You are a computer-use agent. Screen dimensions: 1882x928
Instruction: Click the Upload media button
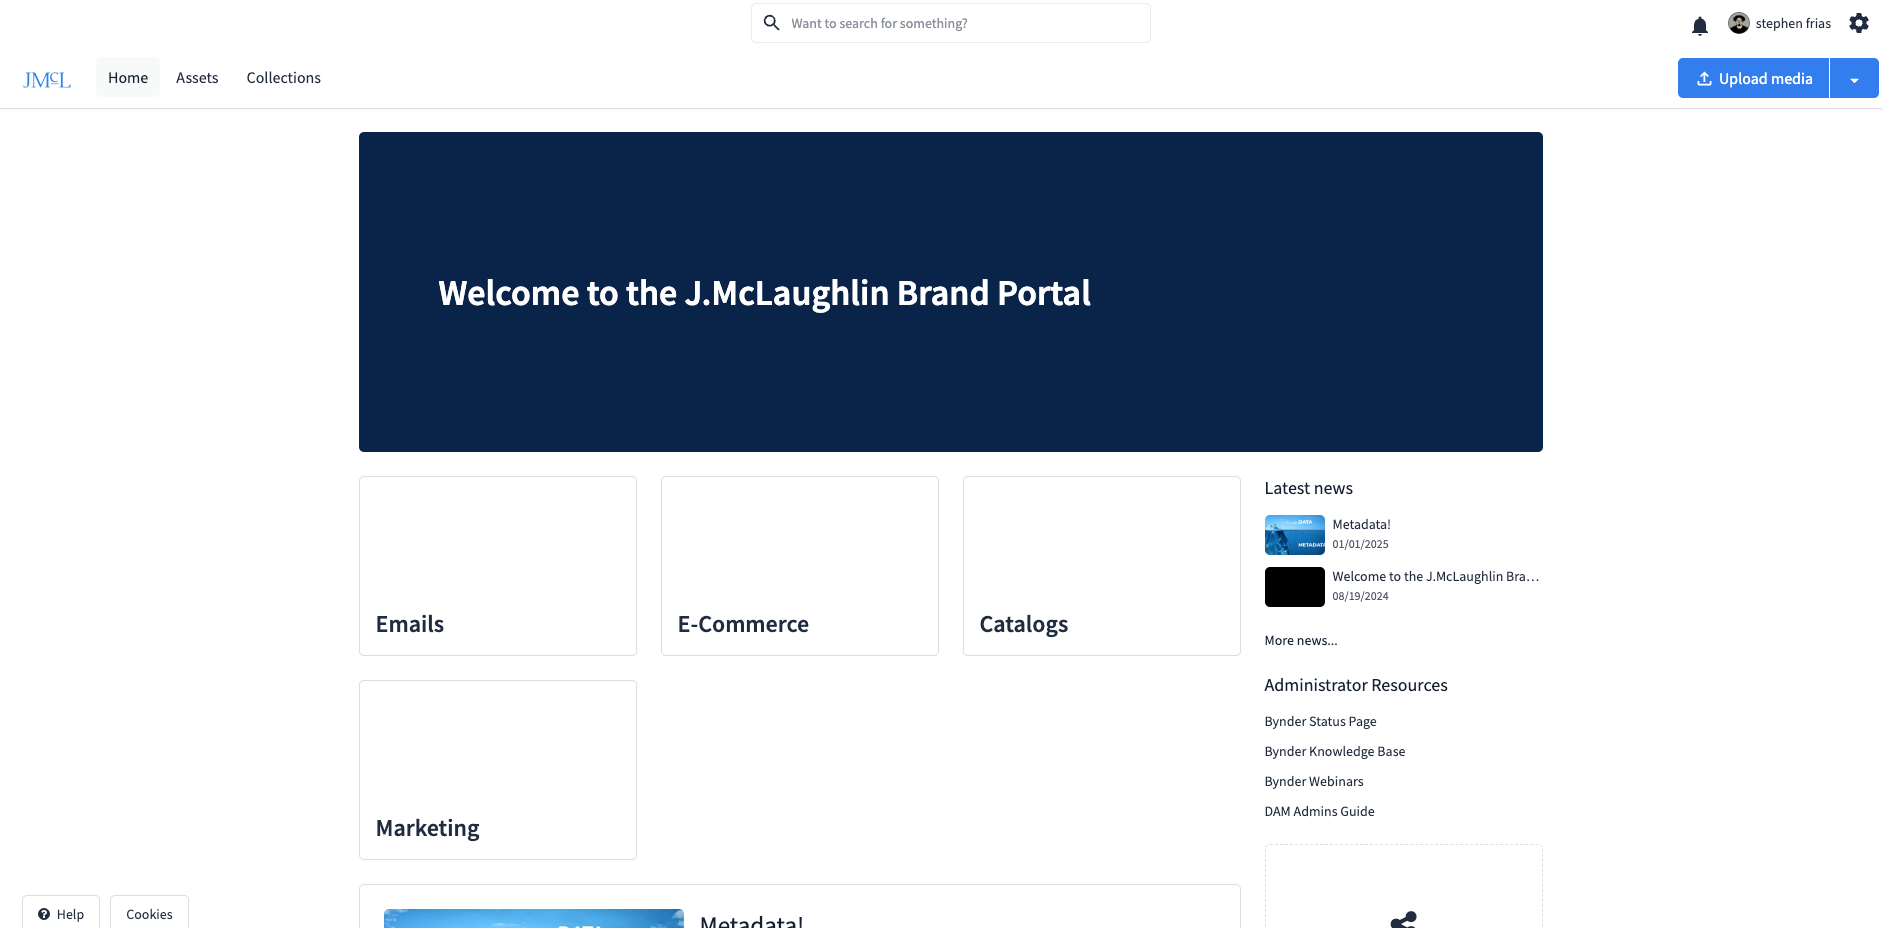(x=1754, y=79)
